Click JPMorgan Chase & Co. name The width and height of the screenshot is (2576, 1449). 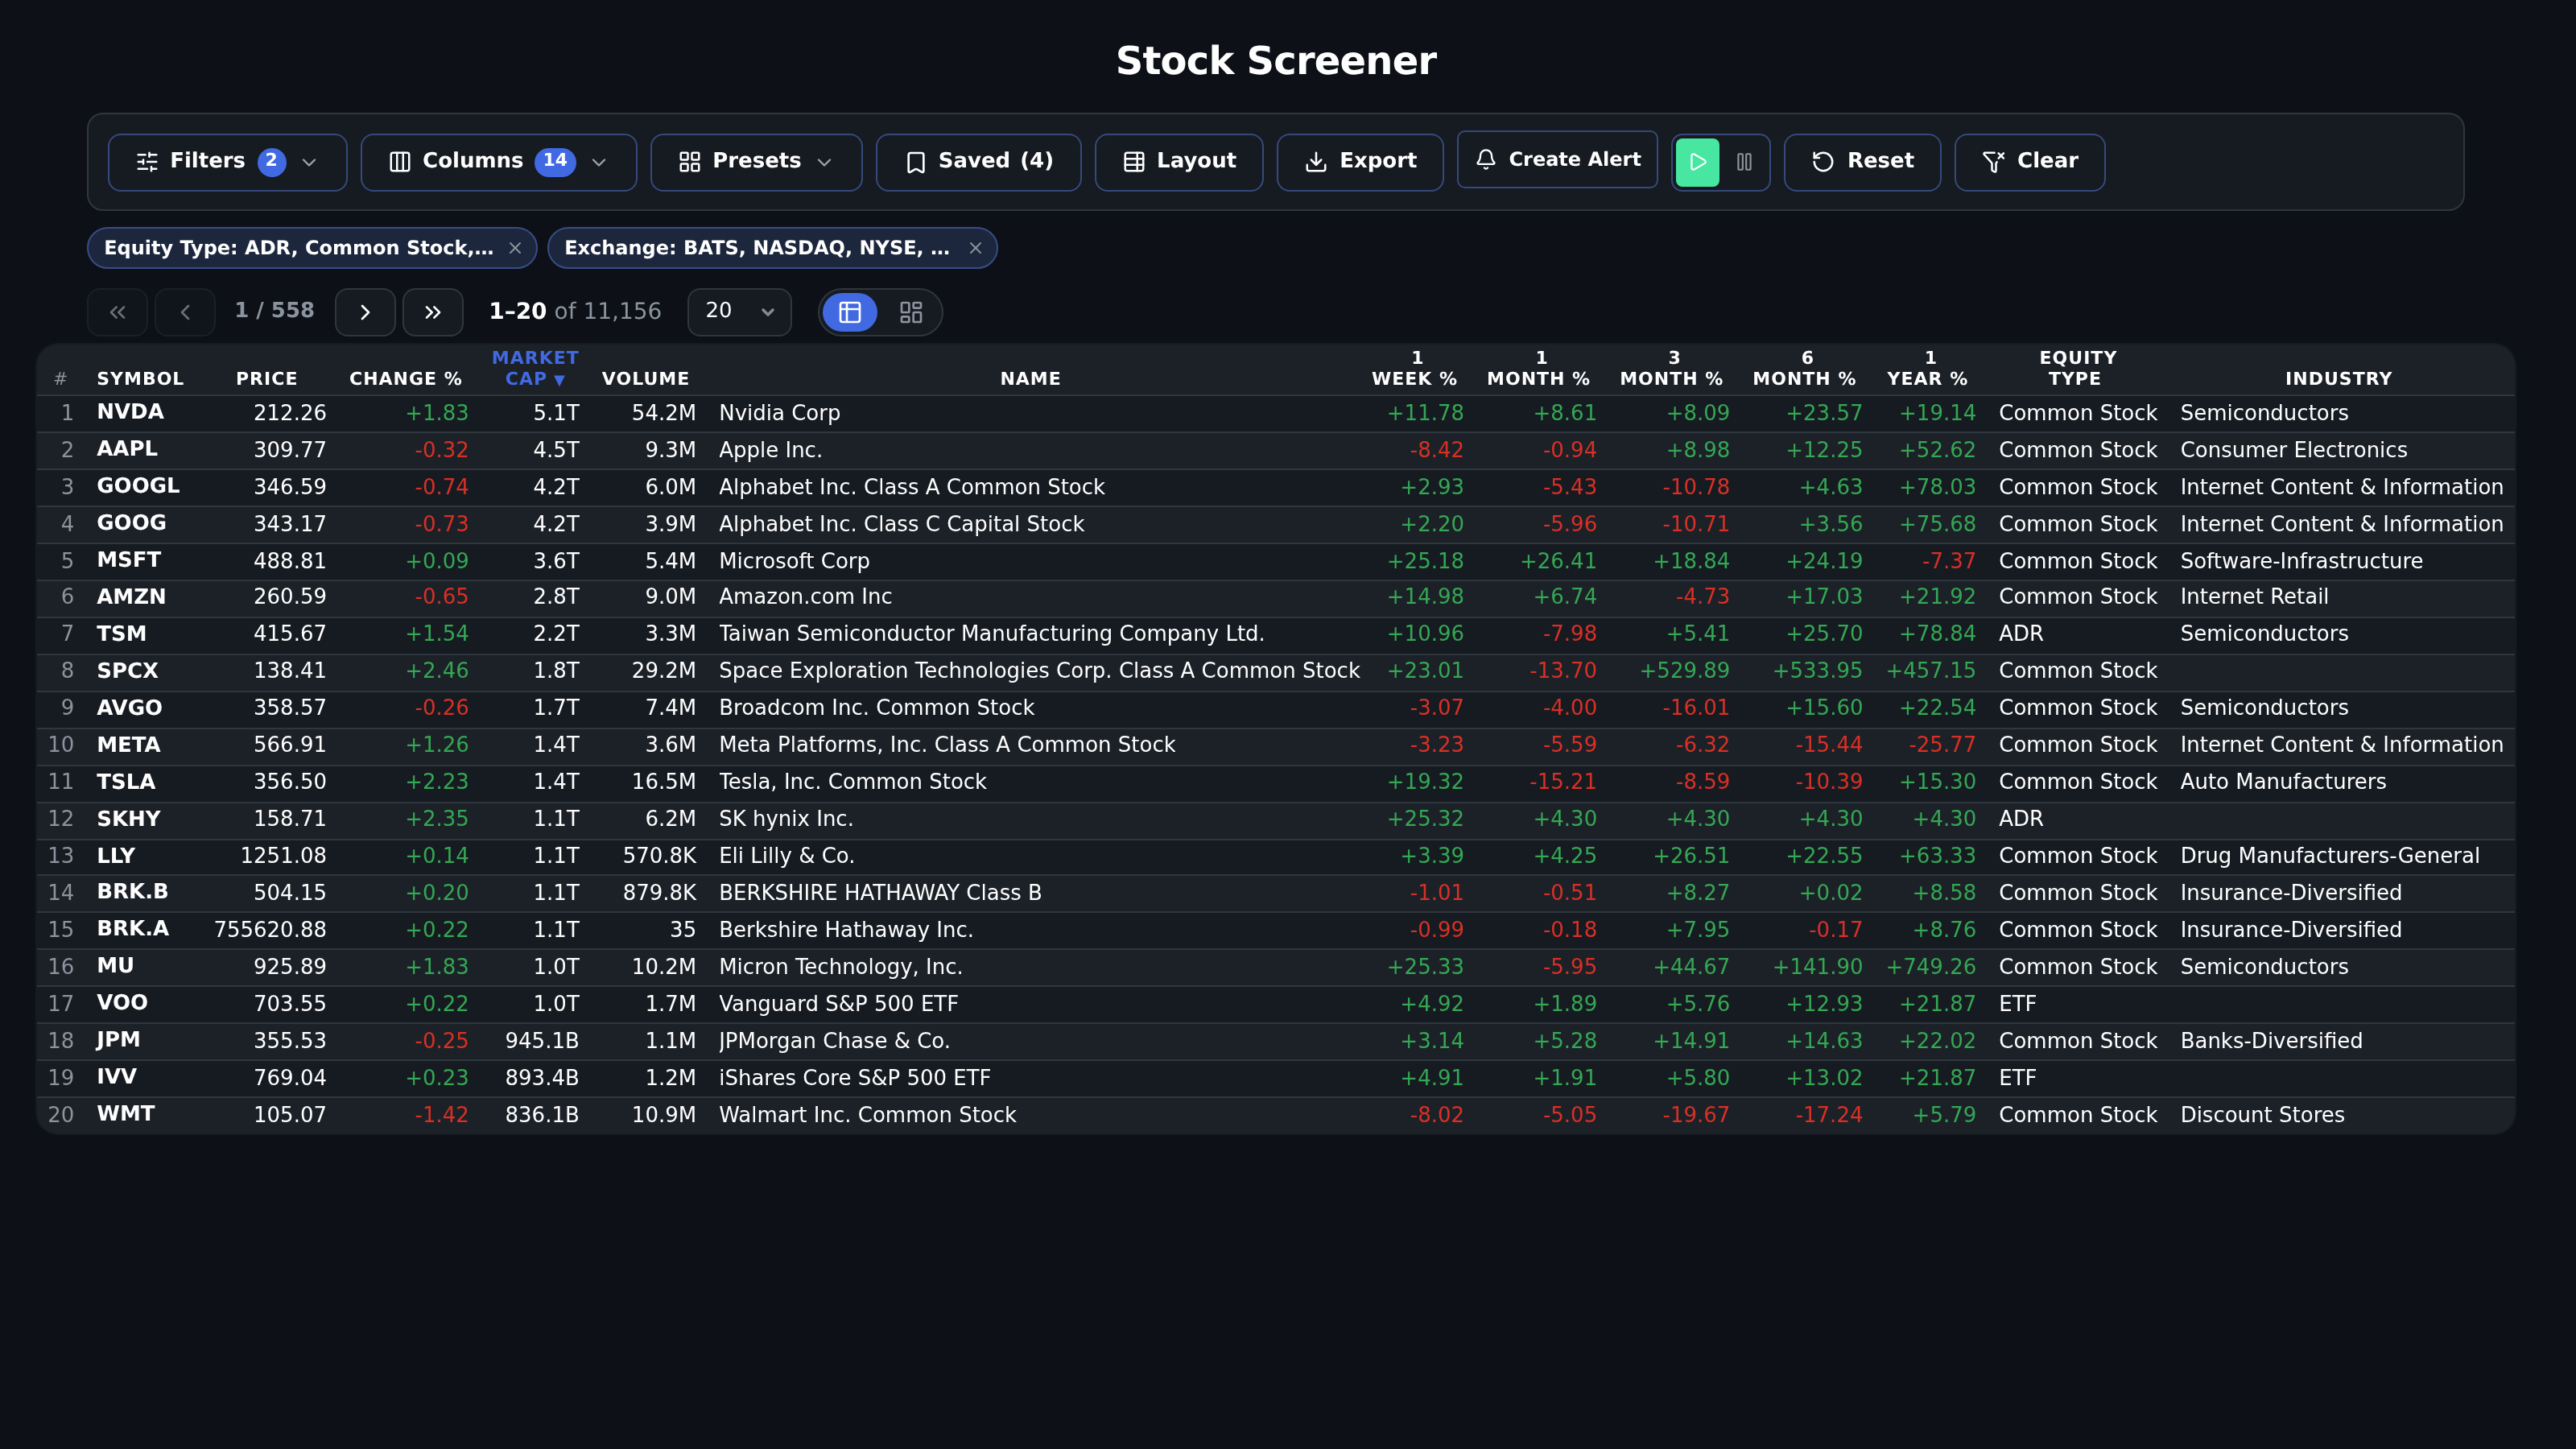[834, 1041]
